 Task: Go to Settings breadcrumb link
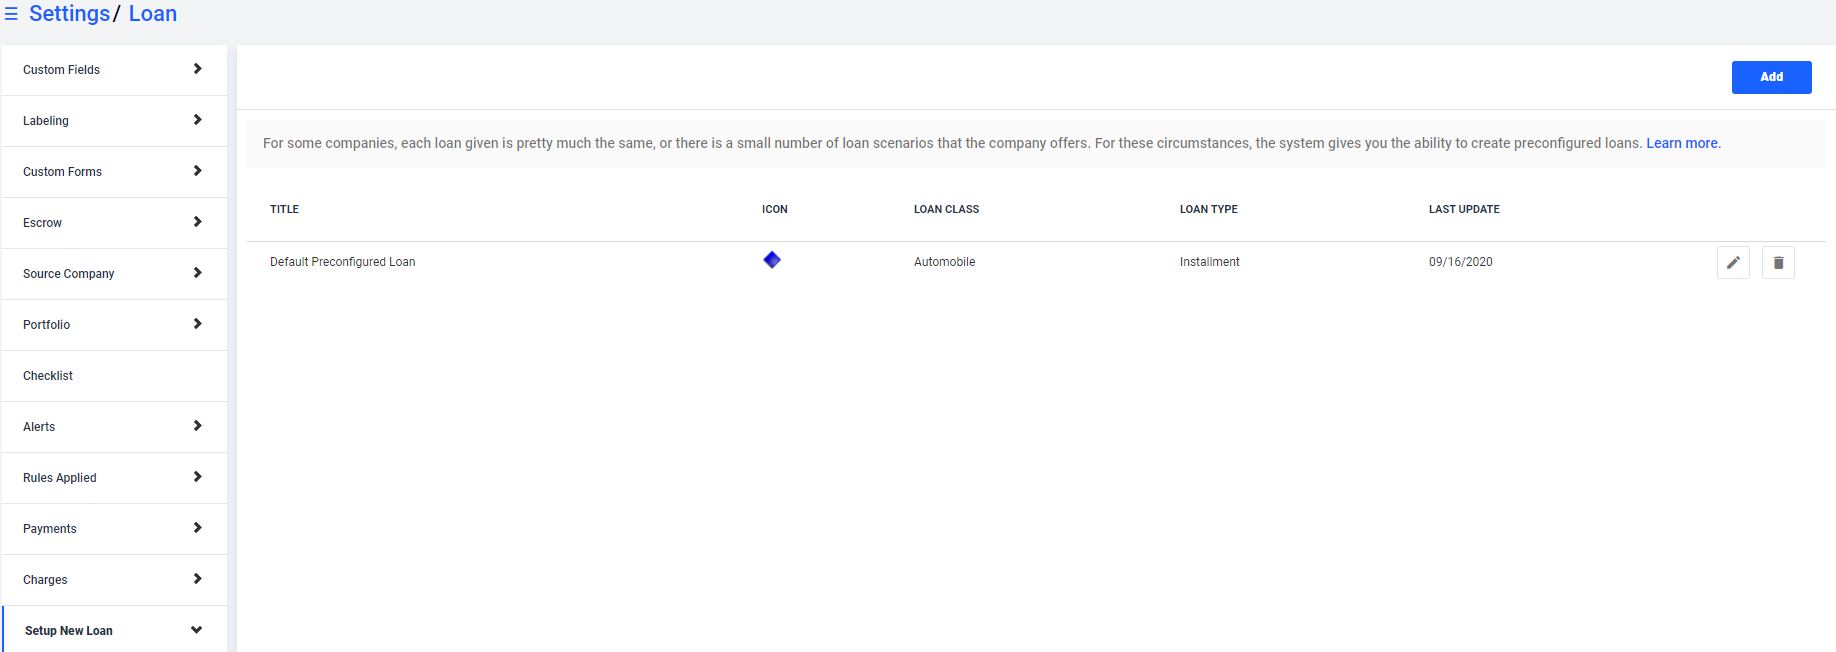pyautogui.click(x=69, y=14)
